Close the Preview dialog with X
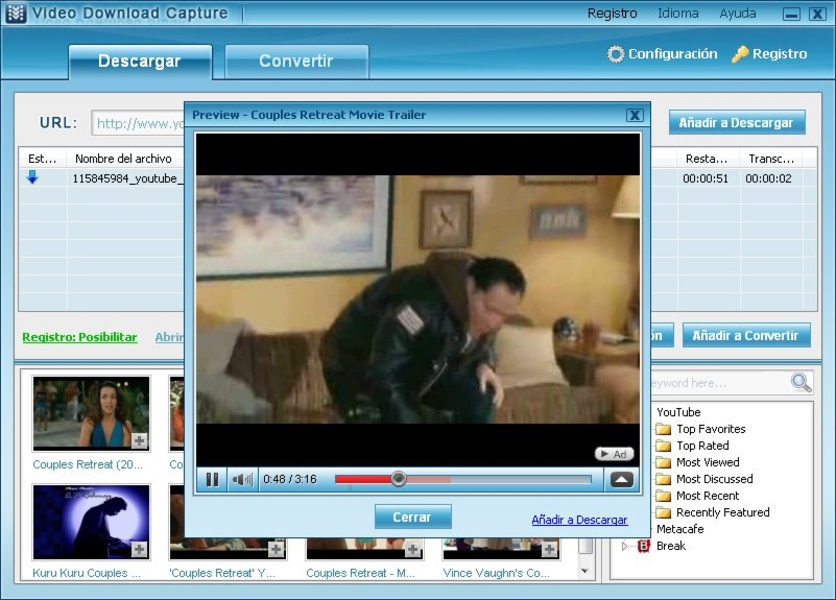 634,115
